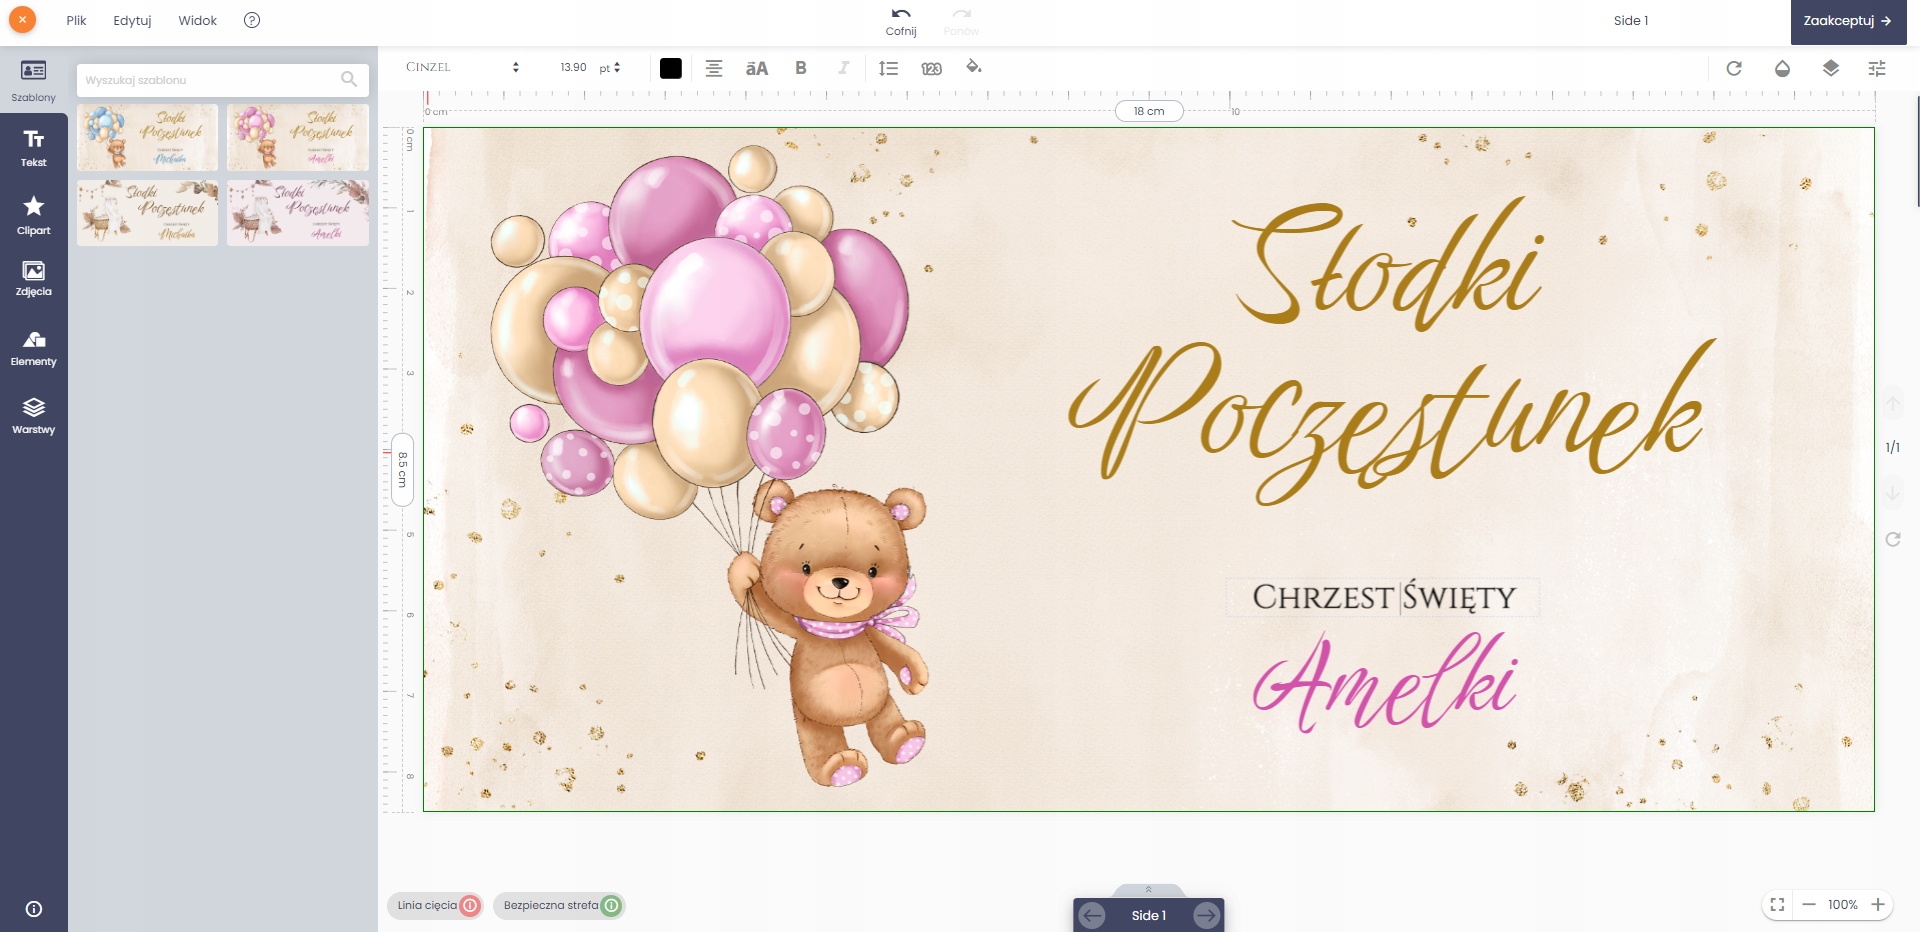The image size is (1920, 932).
Task: Open the Plik menu
Action: coord(76,20)
